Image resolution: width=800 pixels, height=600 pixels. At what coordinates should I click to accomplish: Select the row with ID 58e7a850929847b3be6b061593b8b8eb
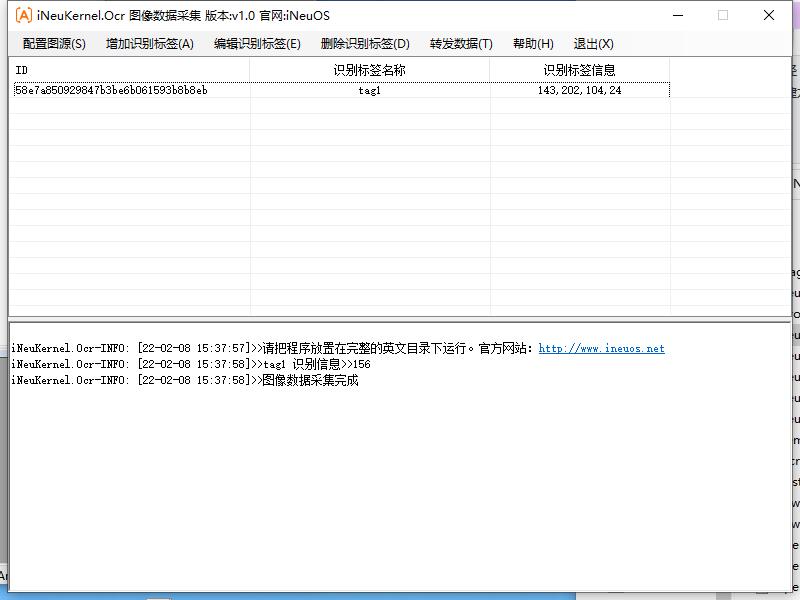pos(111,90)
